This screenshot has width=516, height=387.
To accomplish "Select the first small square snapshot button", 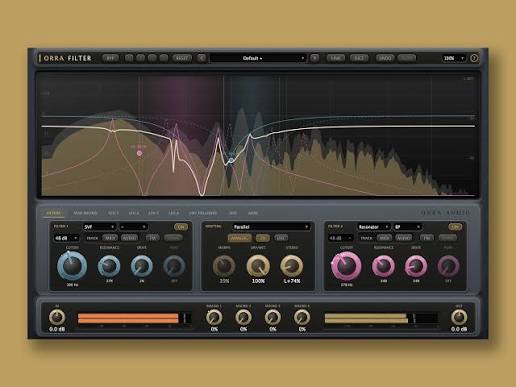I will (x=129, y=58).
